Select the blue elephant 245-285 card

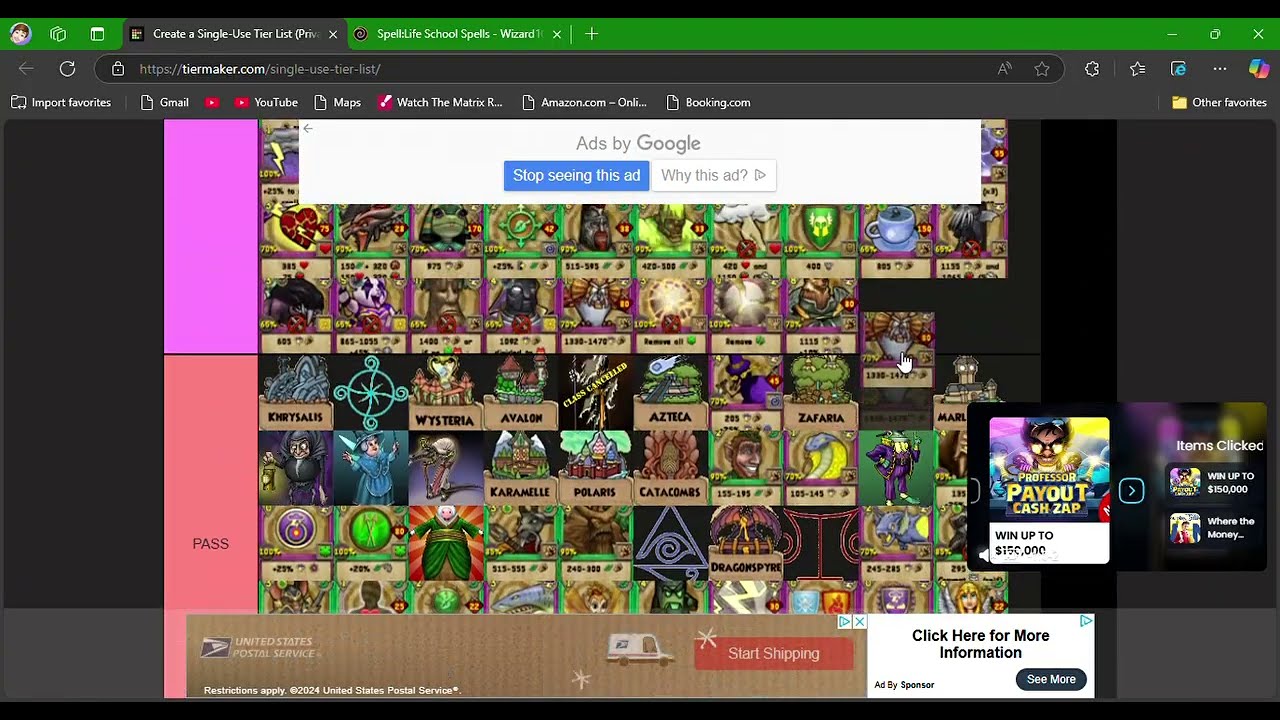pos(896,542)
